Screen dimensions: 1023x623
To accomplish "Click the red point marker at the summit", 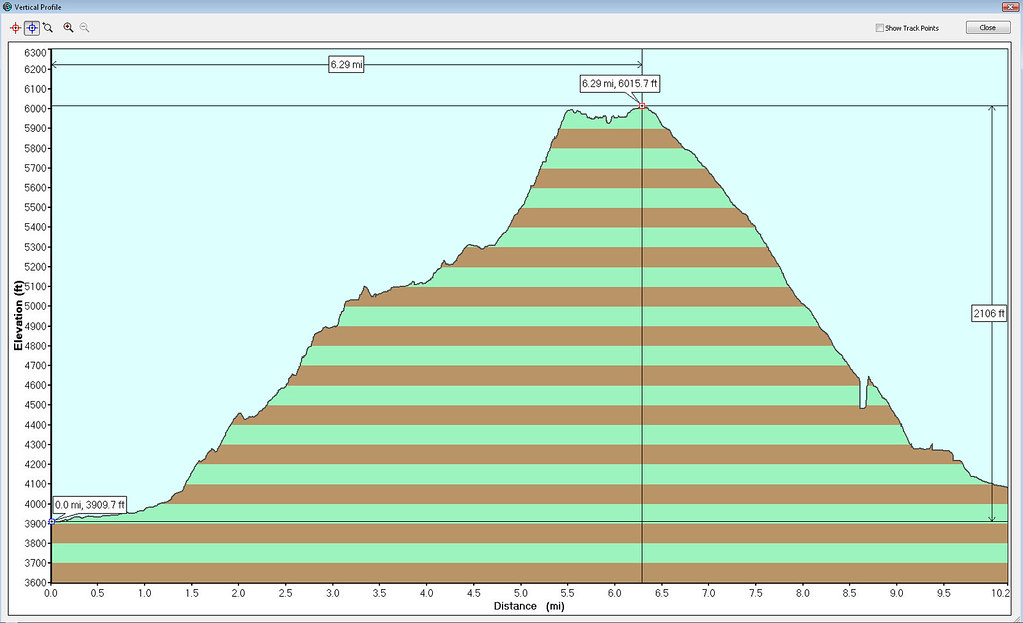I will [641, 104].
